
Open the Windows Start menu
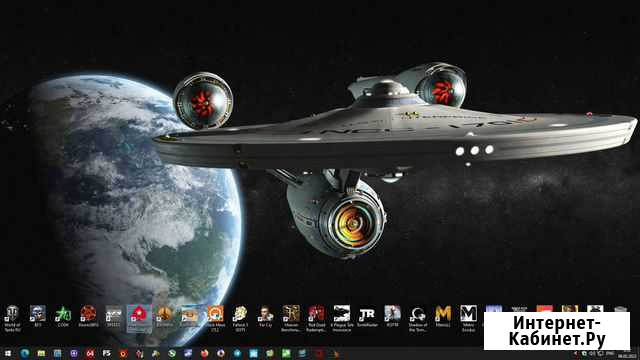coord(8,353)
